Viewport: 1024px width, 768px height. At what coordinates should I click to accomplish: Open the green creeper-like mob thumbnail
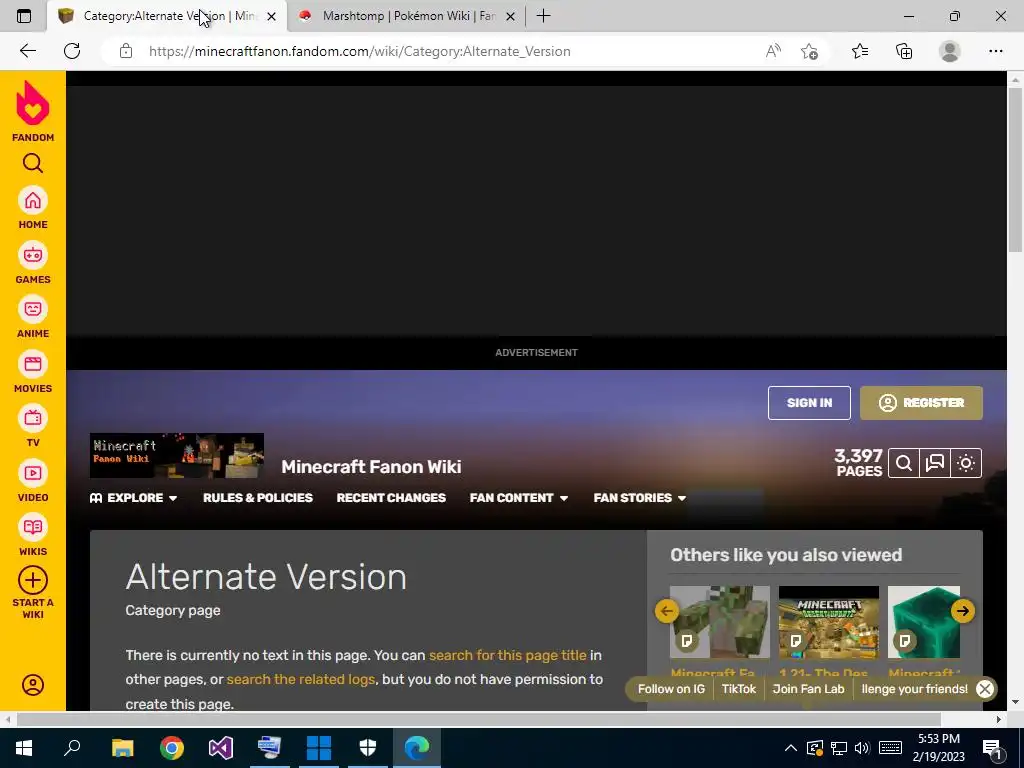click(x=720, y=622)
